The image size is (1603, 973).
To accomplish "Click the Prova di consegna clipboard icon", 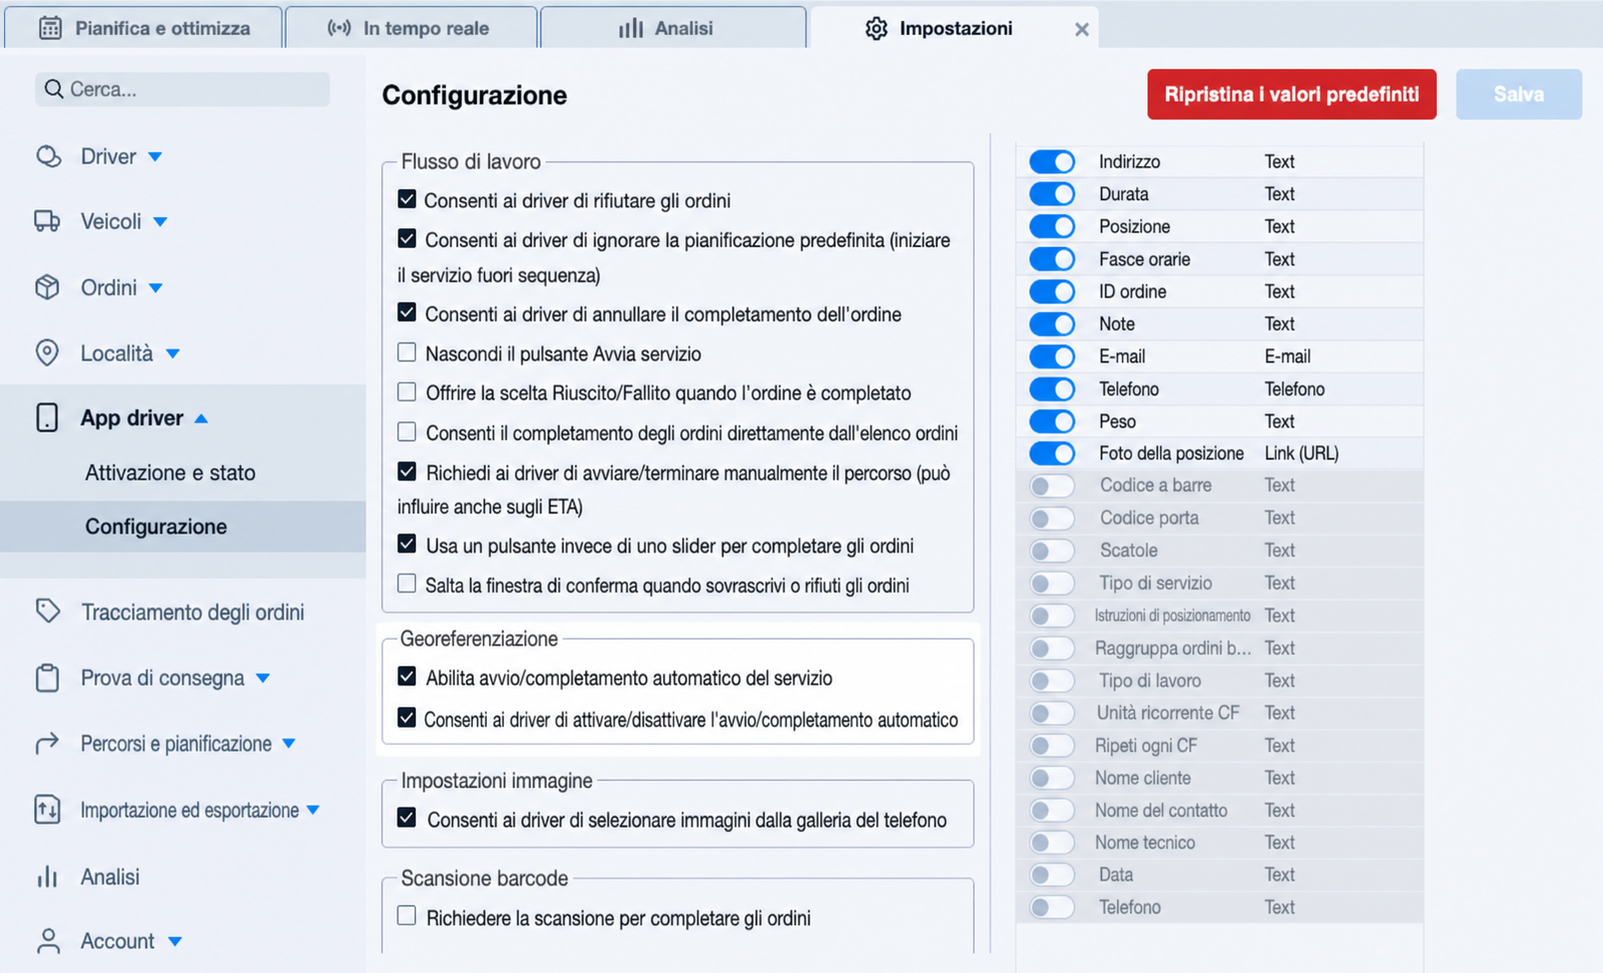I will [47, 677].
